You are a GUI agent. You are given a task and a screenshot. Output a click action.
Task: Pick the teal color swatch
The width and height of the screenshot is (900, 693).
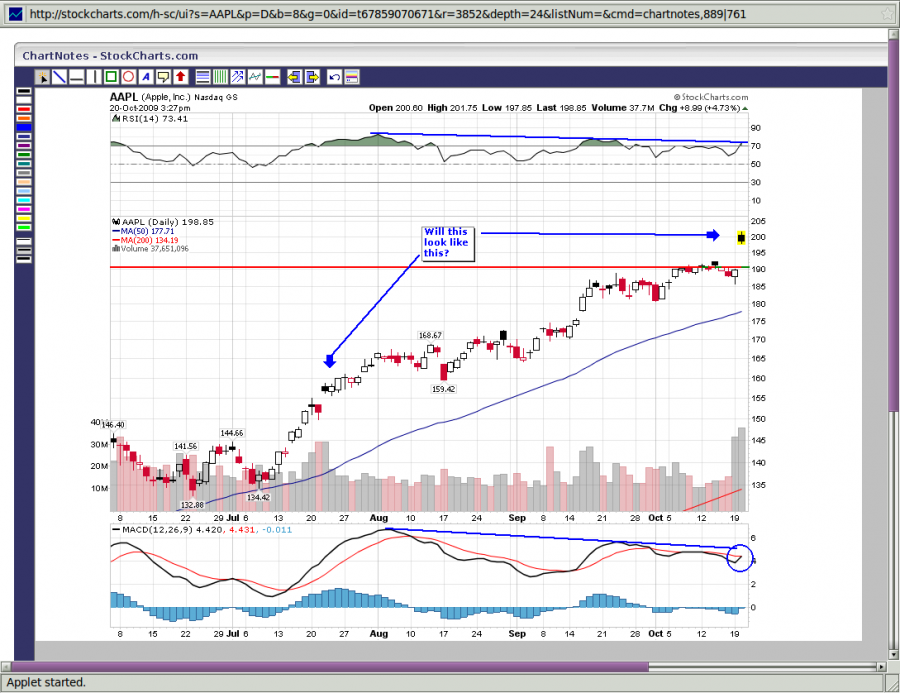click(x=24, y=164)
